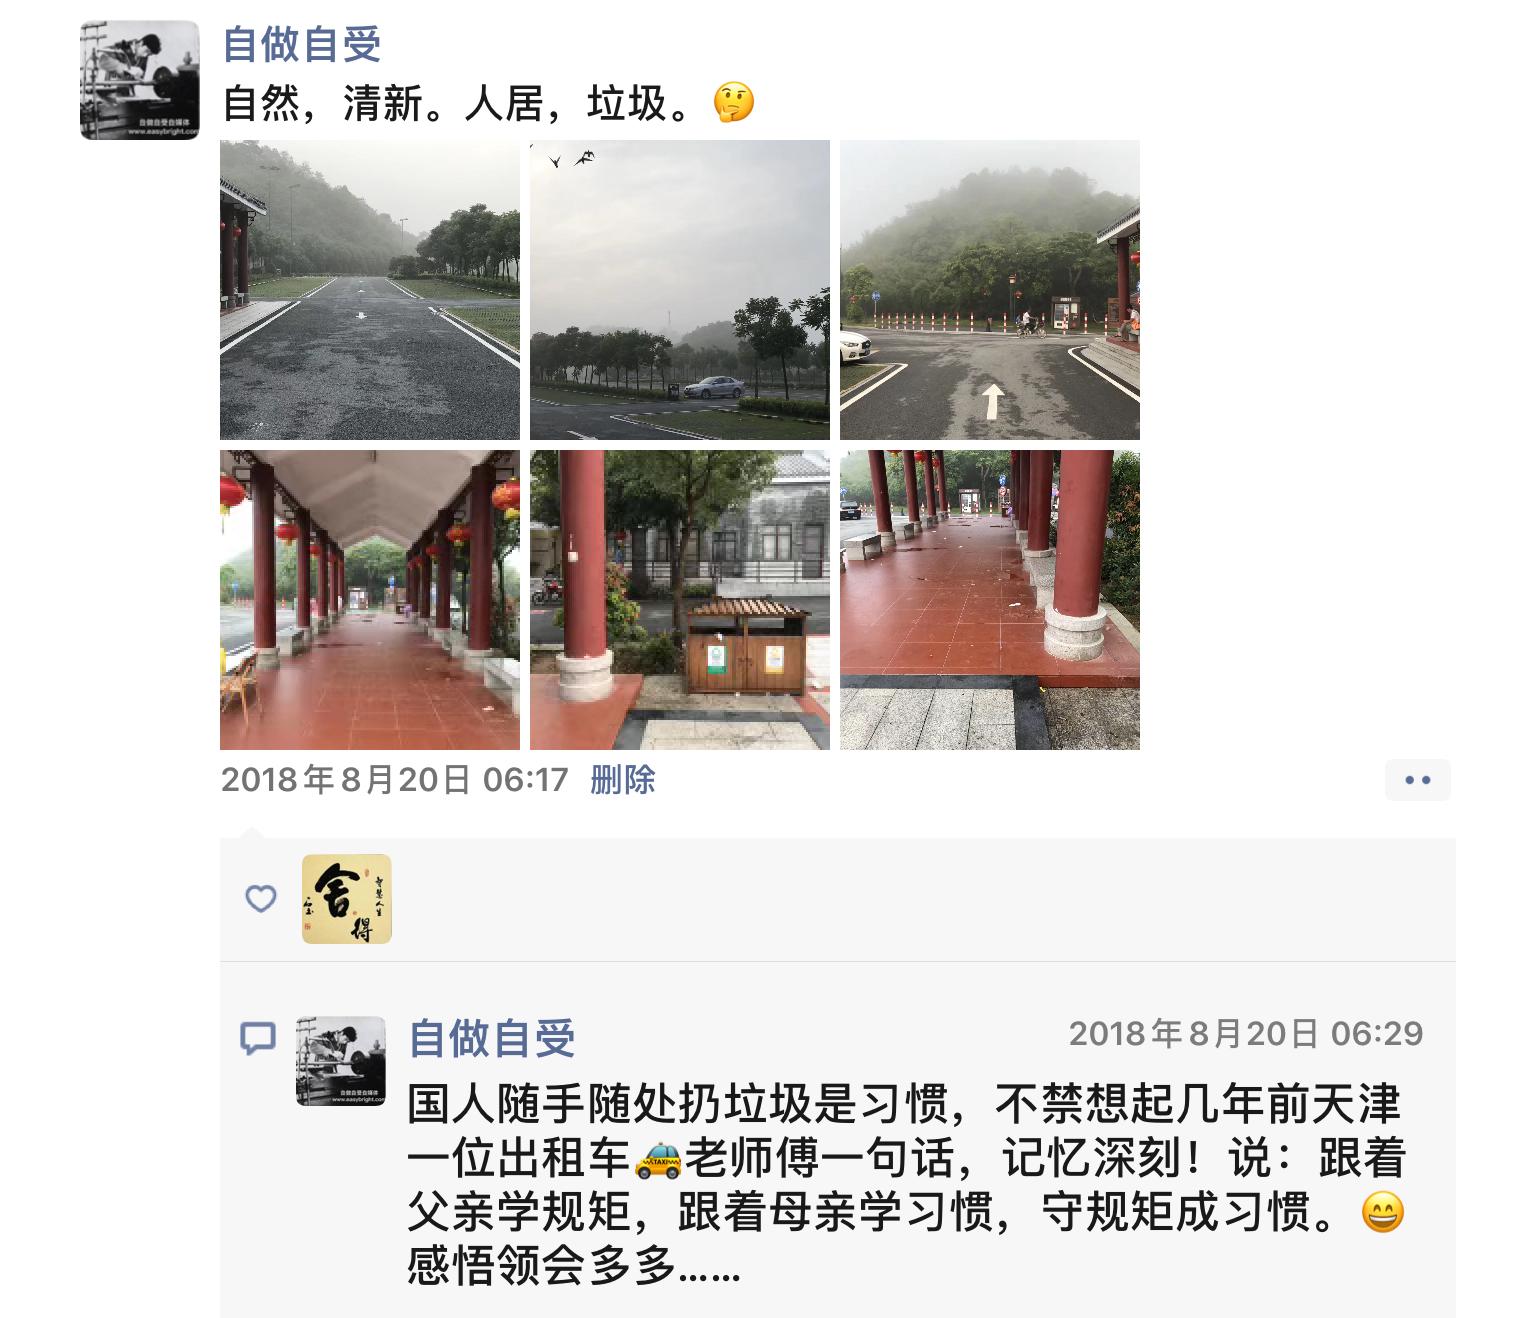Open the photo with flying birds
Screen dimensions: 1536x1318
(x=680, y=290)
